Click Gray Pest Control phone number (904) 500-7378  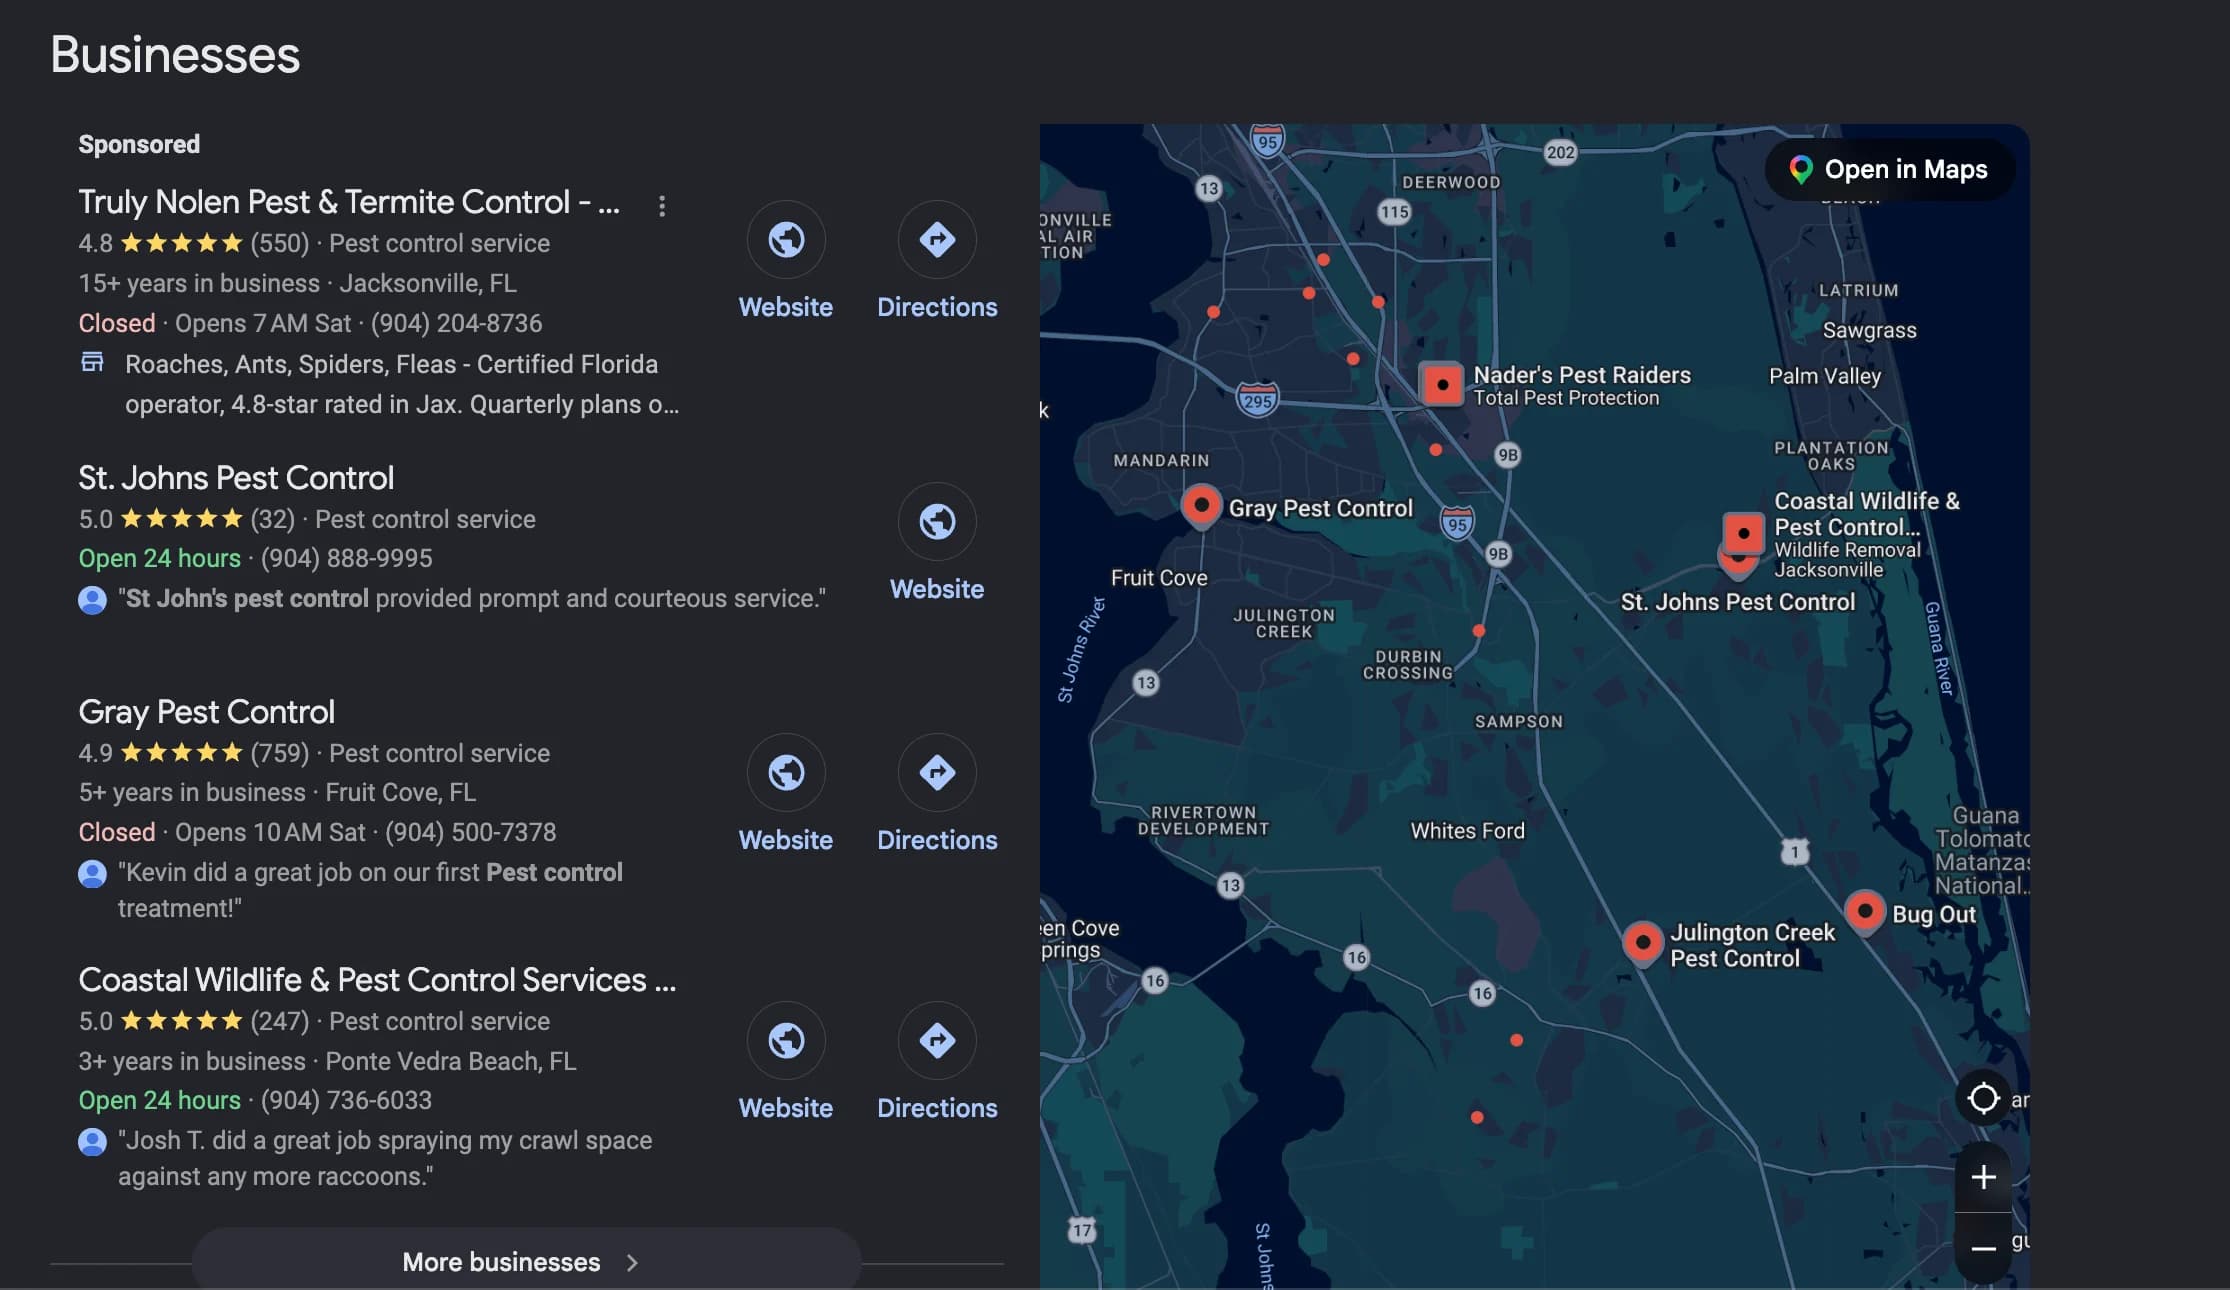[x=470, y=832]
